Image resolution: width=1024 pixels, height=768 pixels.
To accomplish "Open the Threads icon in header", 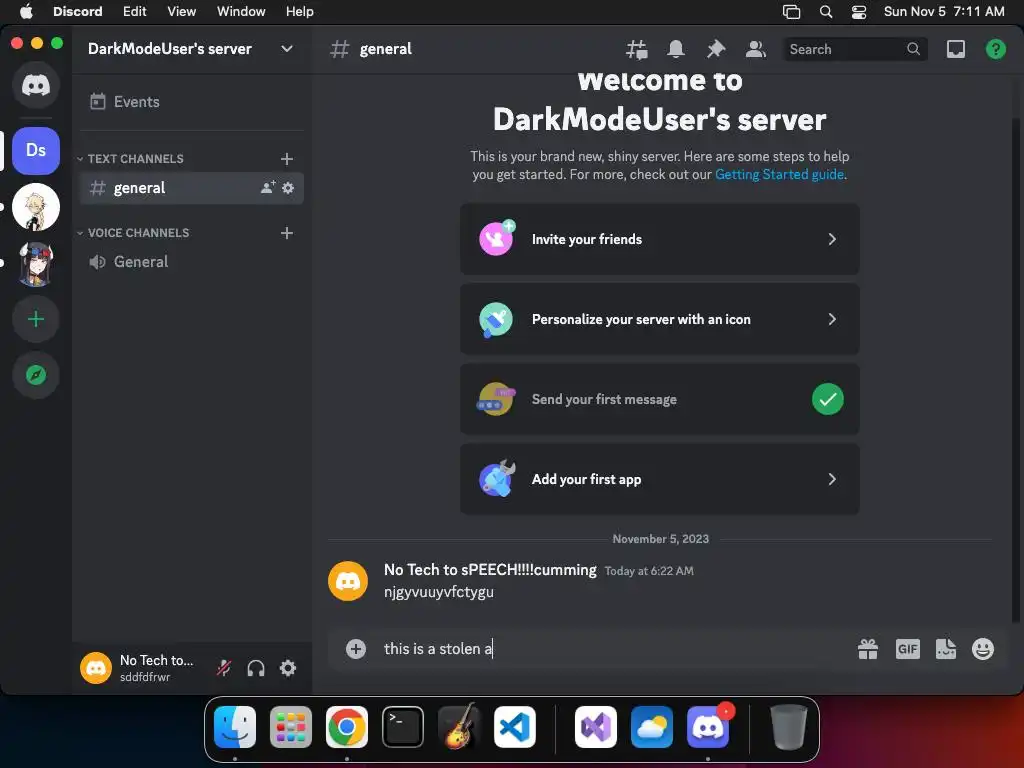I will 637,49.
